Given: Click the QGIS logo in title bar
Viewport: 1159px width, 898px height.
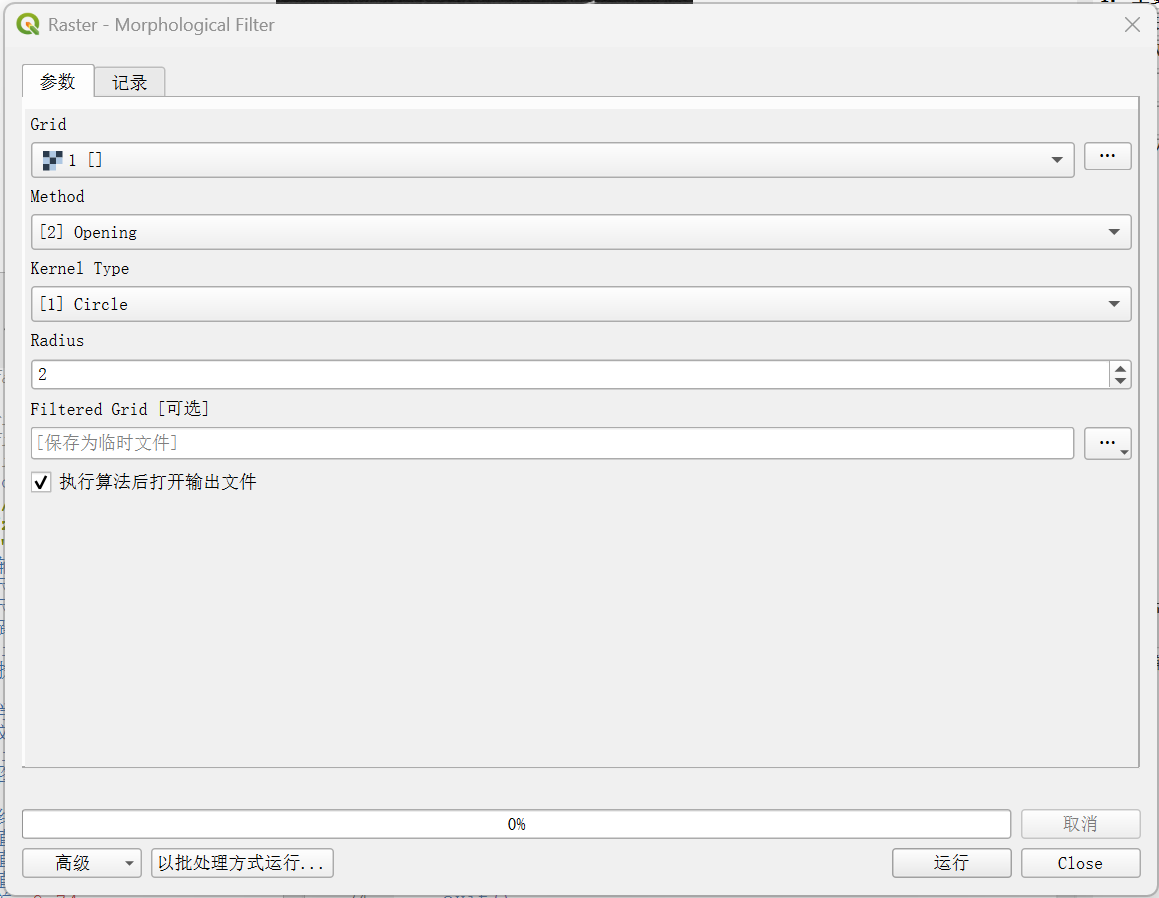Looking at the screenshot, I should pyautogui.click(x=28, y=25).
